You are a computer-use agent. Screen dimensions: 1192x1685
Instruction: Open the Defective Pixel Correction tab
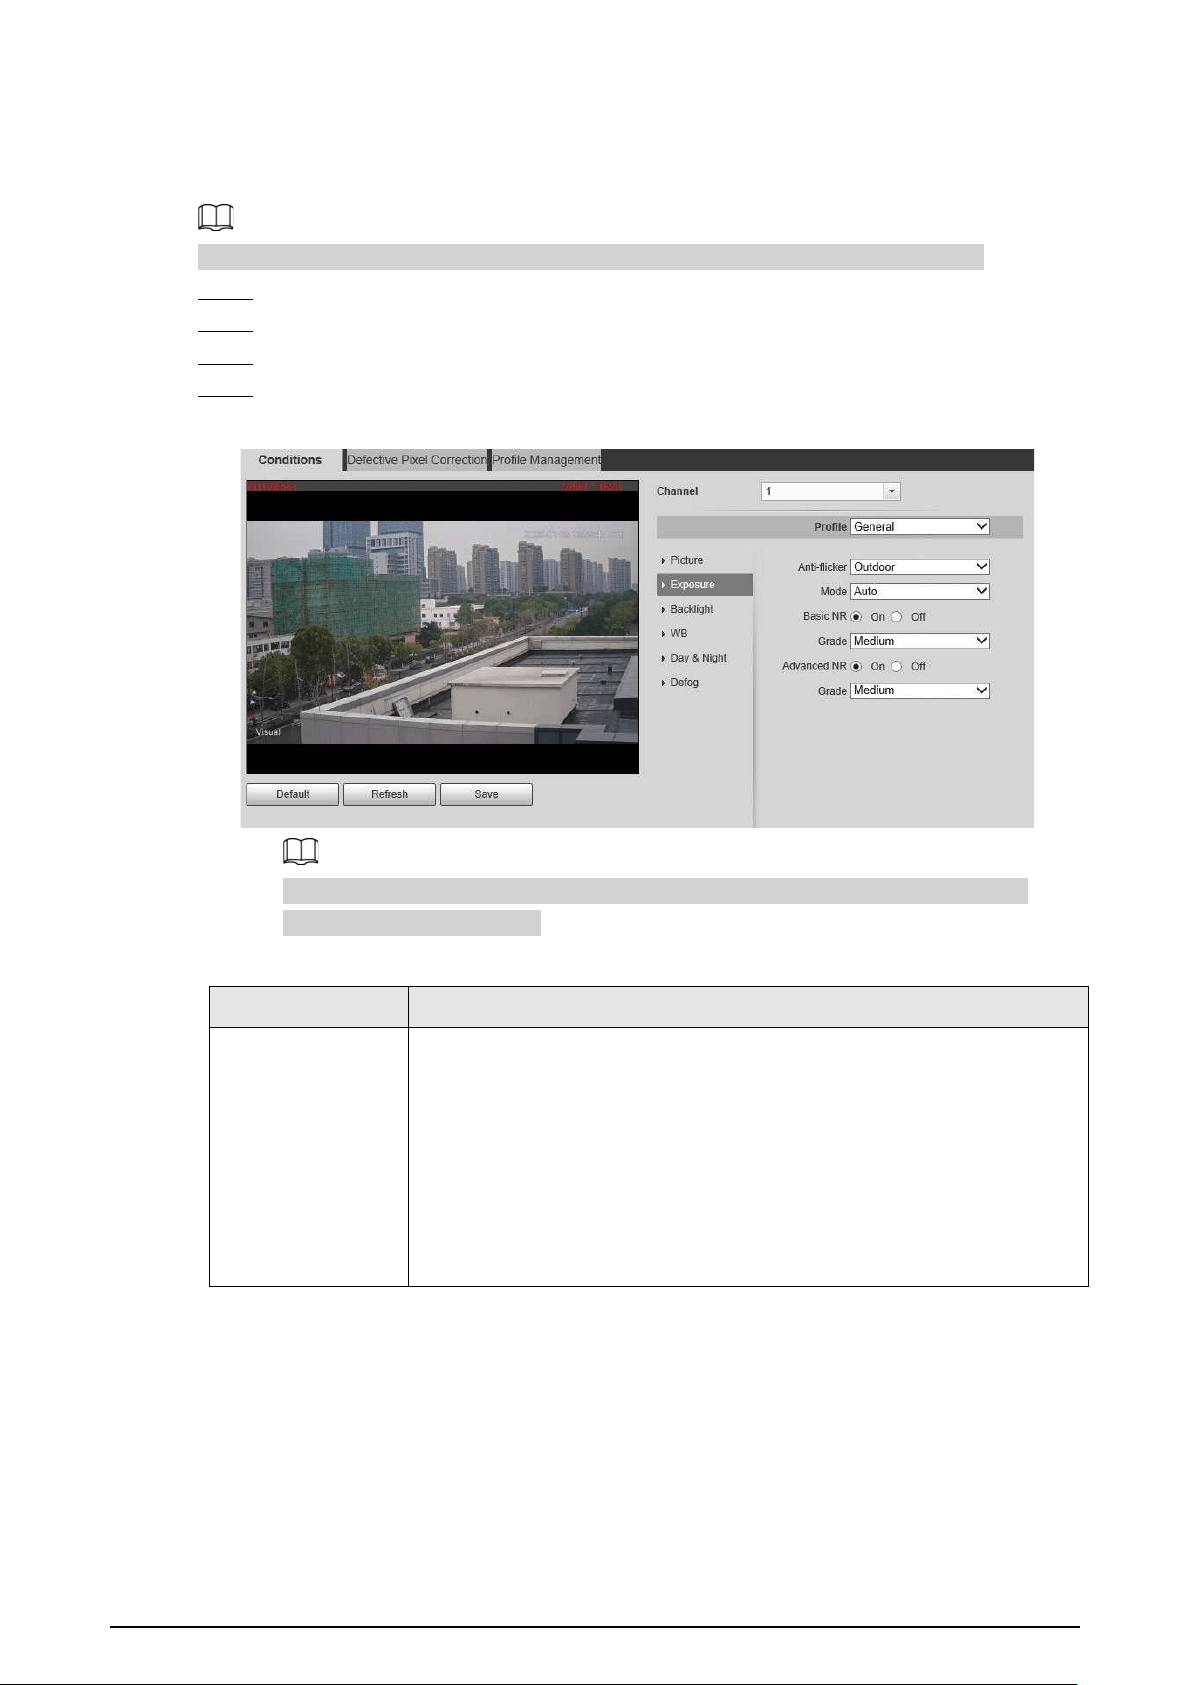click(416, 460)
